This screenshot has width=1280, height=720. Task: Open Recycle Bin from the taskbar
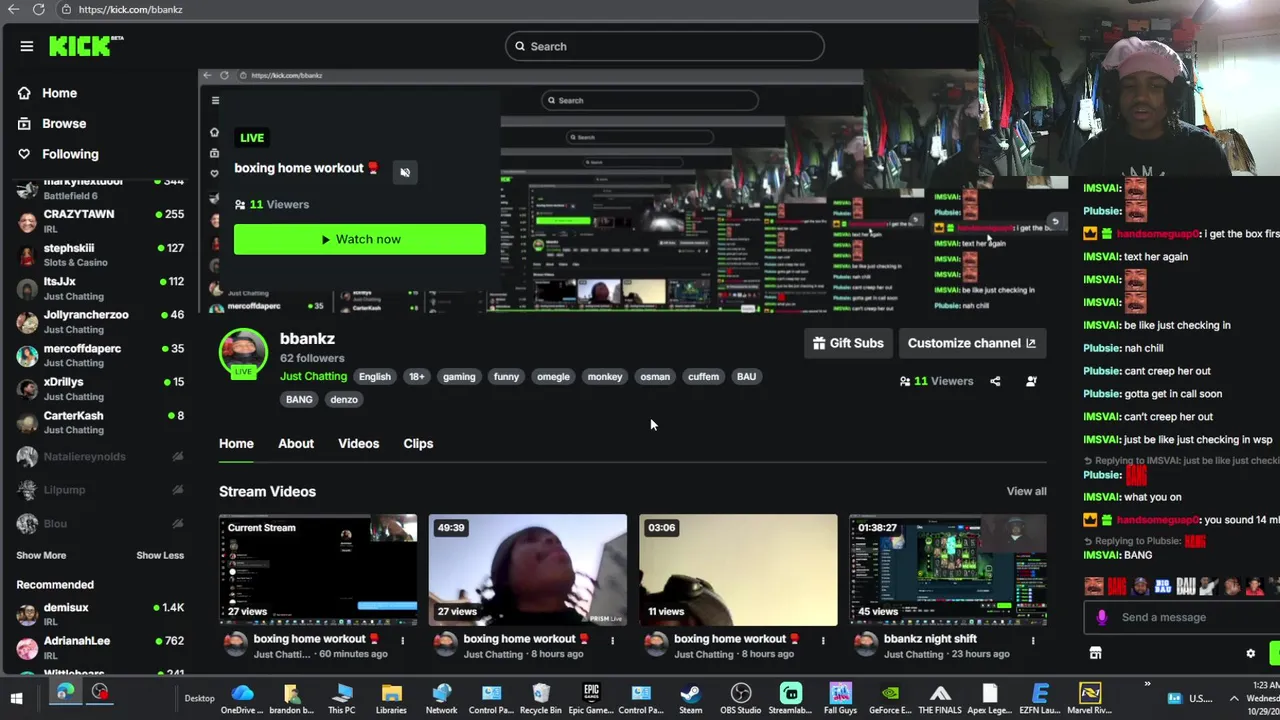coord(540,698)
